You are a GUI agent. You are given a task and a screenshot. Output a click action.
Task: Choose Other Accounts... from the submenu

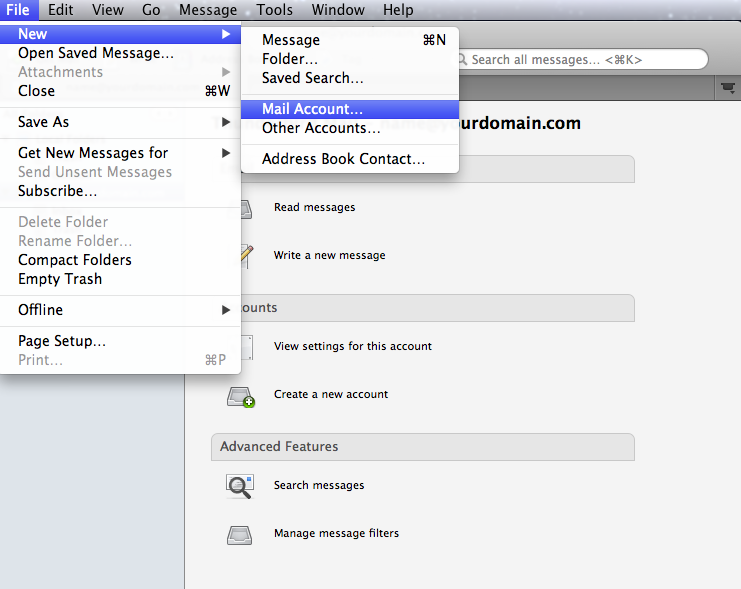pos(350,128)
